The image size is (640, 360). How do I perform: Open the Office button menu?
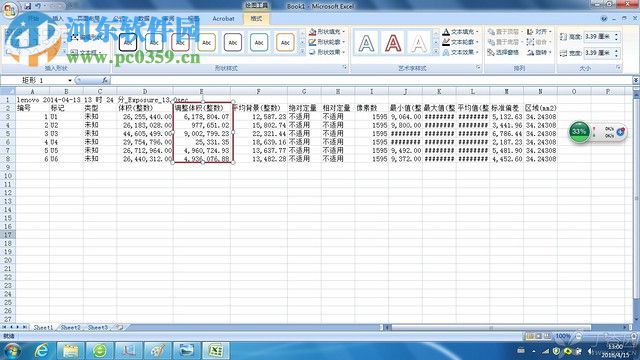[x=9, y=9]
